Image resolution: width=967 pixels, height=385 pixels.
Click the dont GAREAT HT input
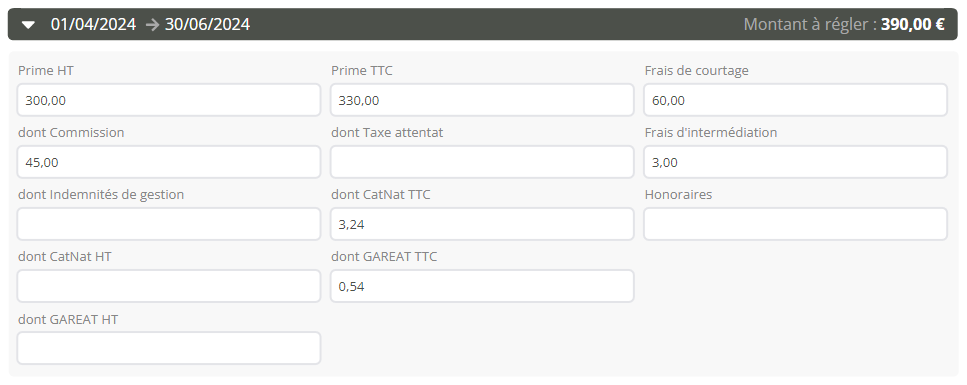point(168,348)
